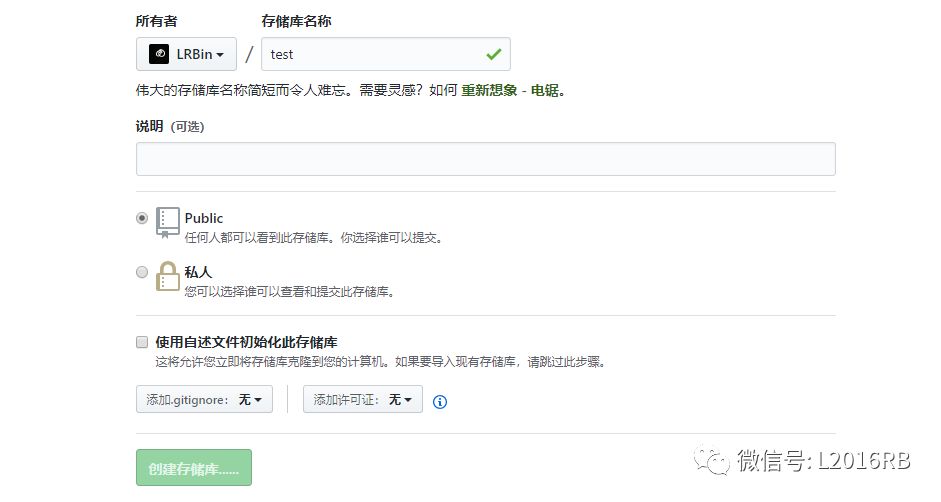This screenshot has width=941, height=502.
Task: Click text 您可以选择谁可以查看和提交此存储库
Action: pos(289,292)
